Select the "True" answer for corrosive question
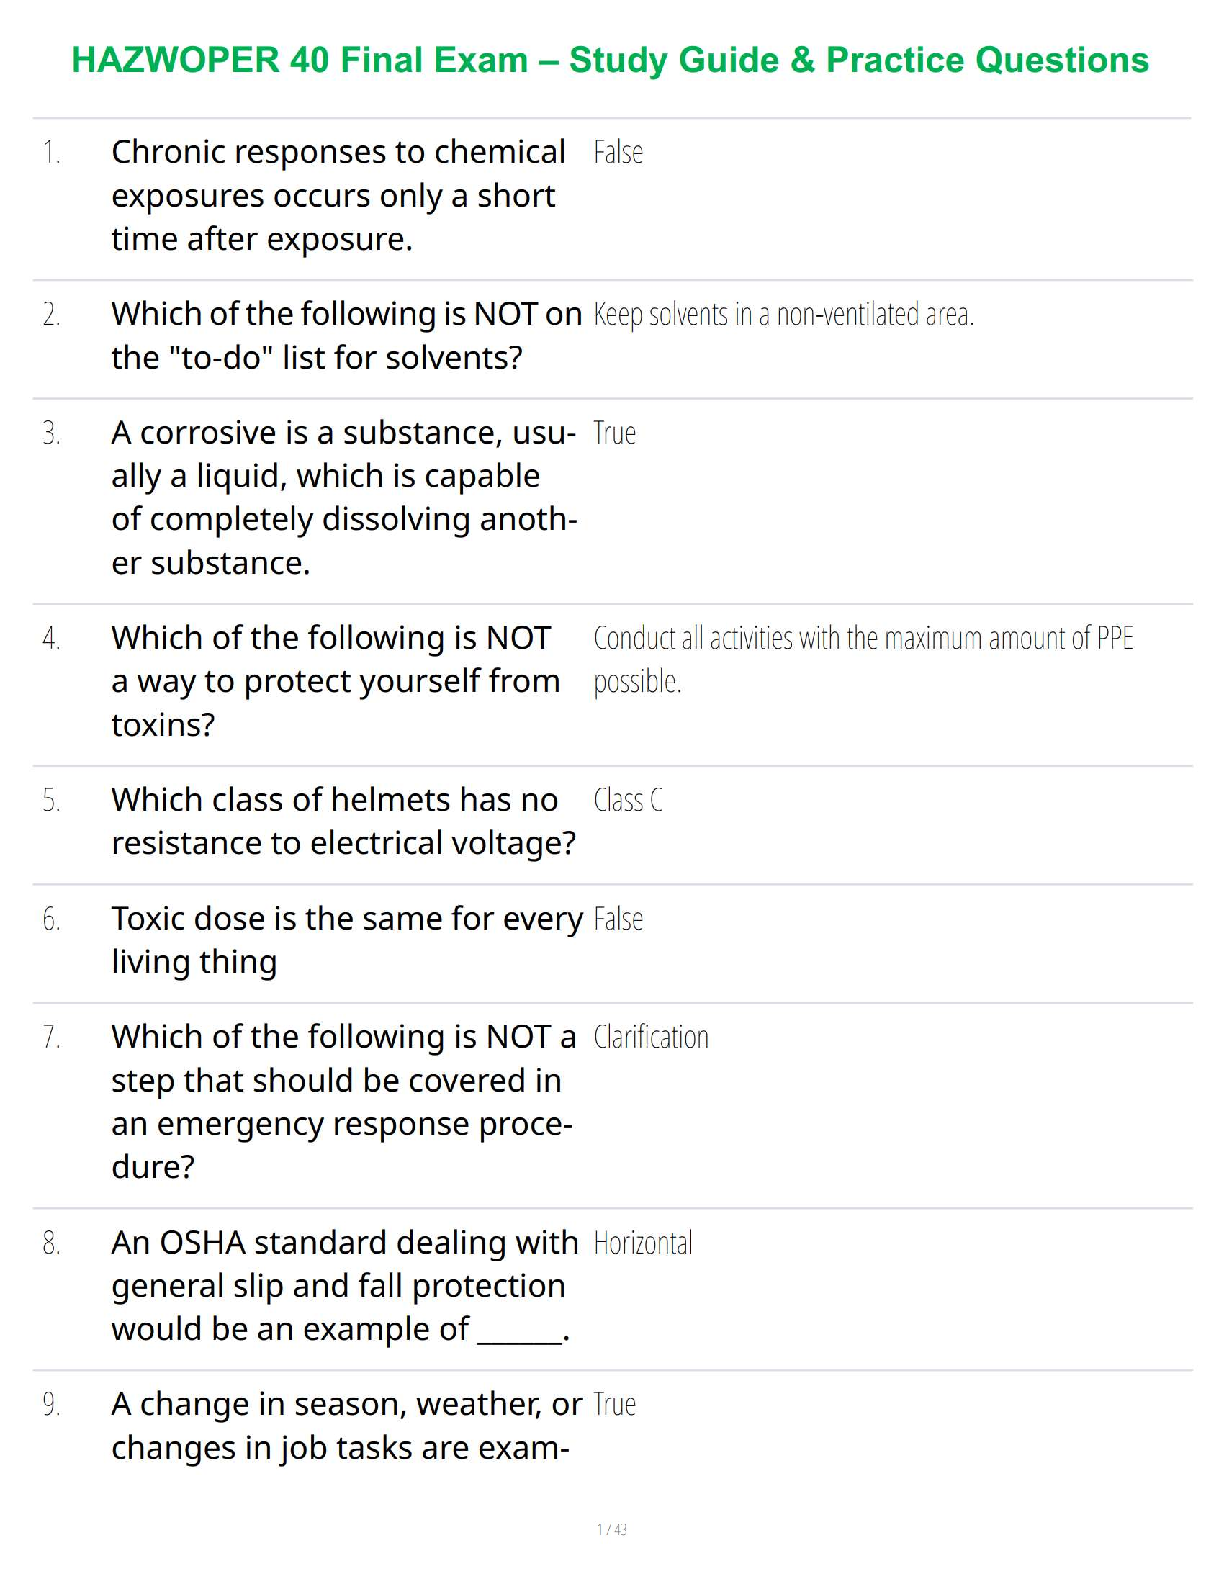This screenshot has width=1224, height=1584. click(614, 434)
